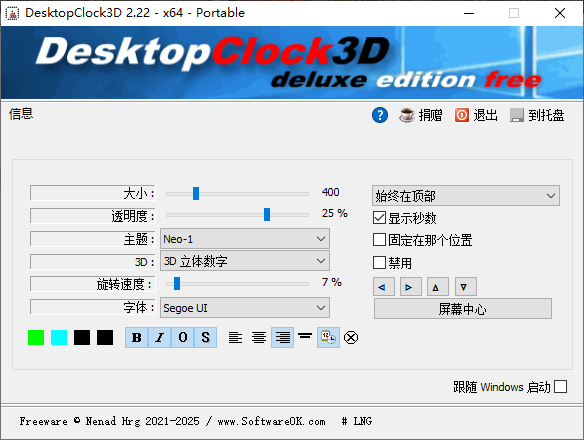The height and width of the screenshot is (440, 584).
Task: Uncheck the 显示秒数 checkbox
Action: point(379,218)
